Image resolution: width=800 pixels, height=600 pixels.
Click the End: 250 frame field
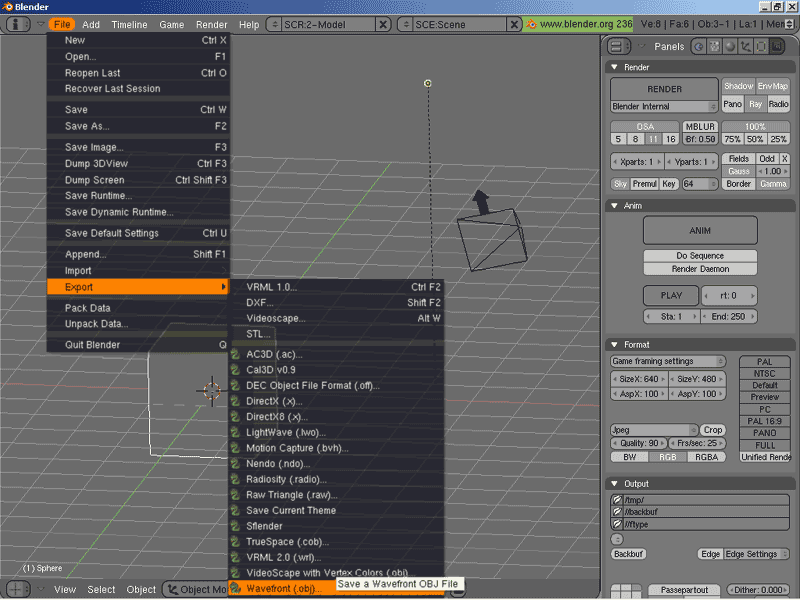728,317
